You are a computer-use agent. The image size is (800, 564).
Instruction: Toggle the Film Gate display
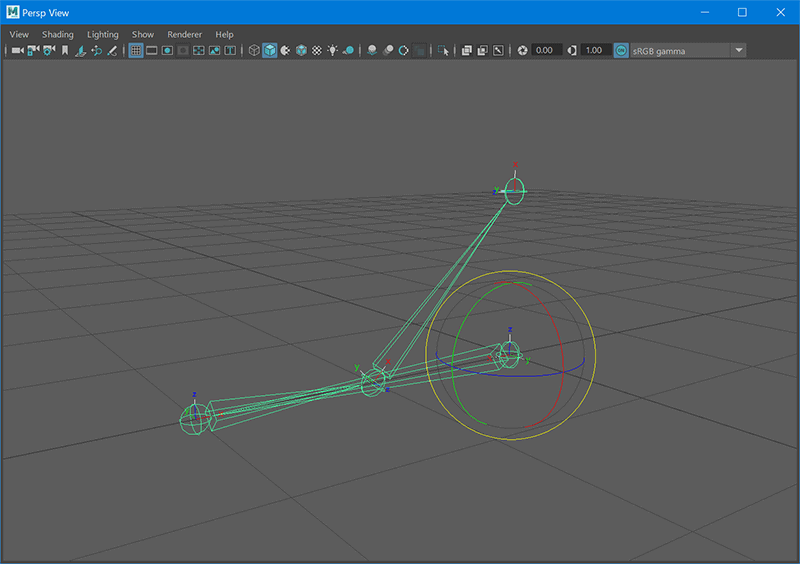pos(152,50)
